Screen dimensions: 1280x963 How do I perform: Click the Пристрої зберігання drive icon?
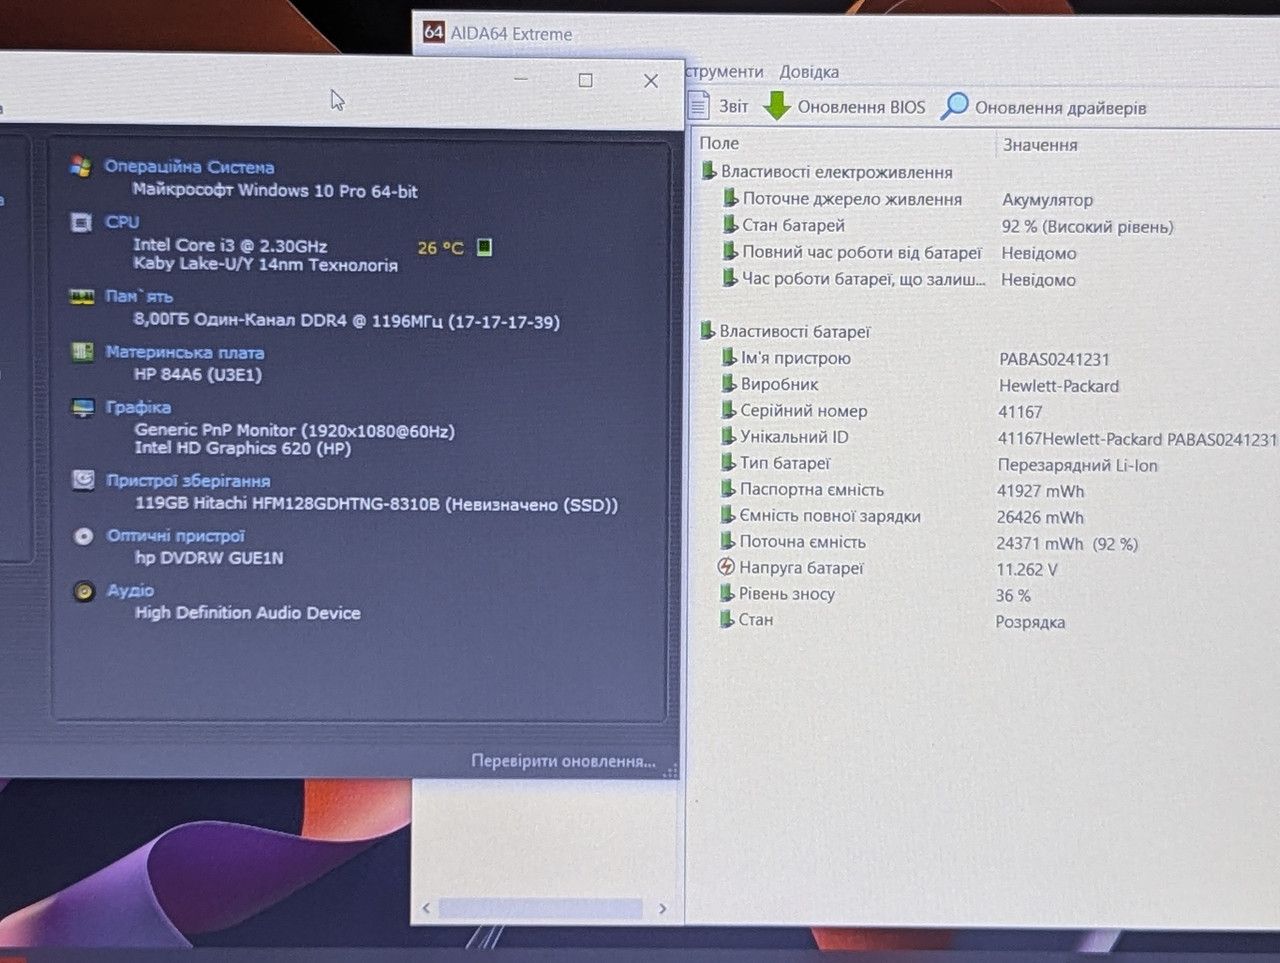point(84,480)
